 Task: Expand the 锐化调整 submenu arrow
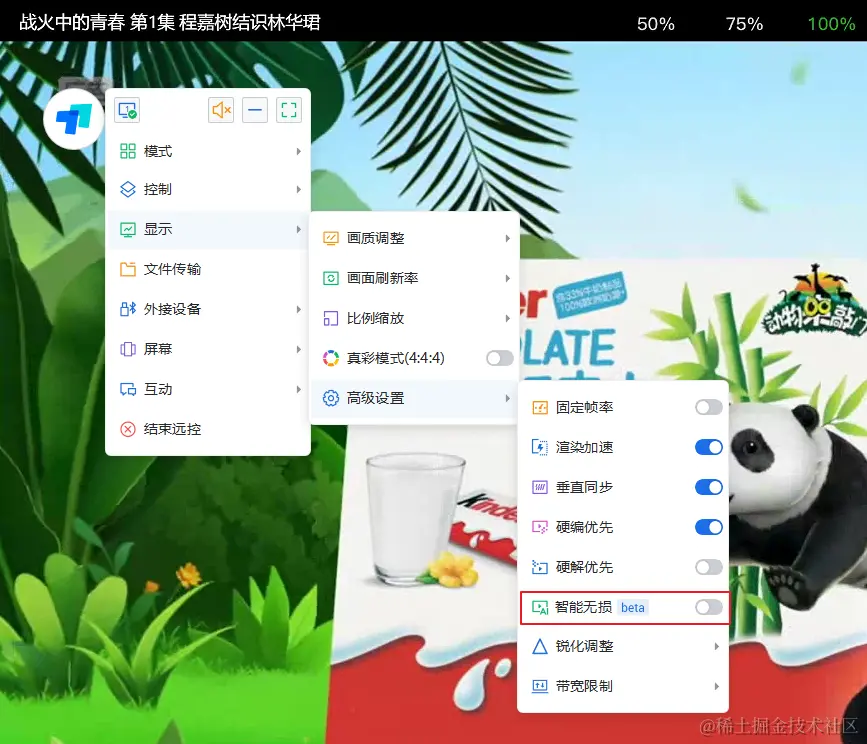717,646
